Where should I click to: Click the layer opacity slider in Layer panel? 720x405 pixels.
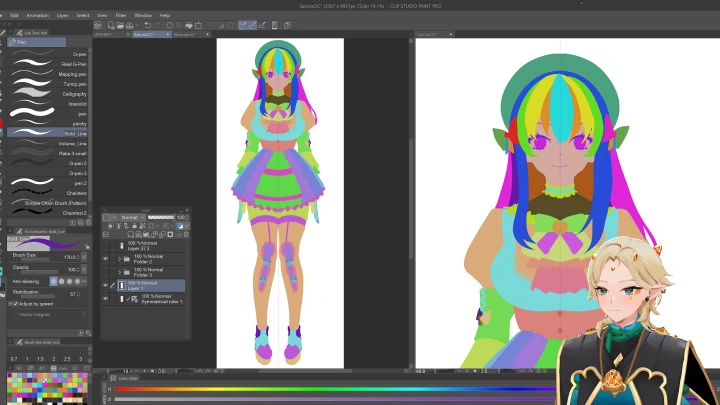click(x=161, y=217)
